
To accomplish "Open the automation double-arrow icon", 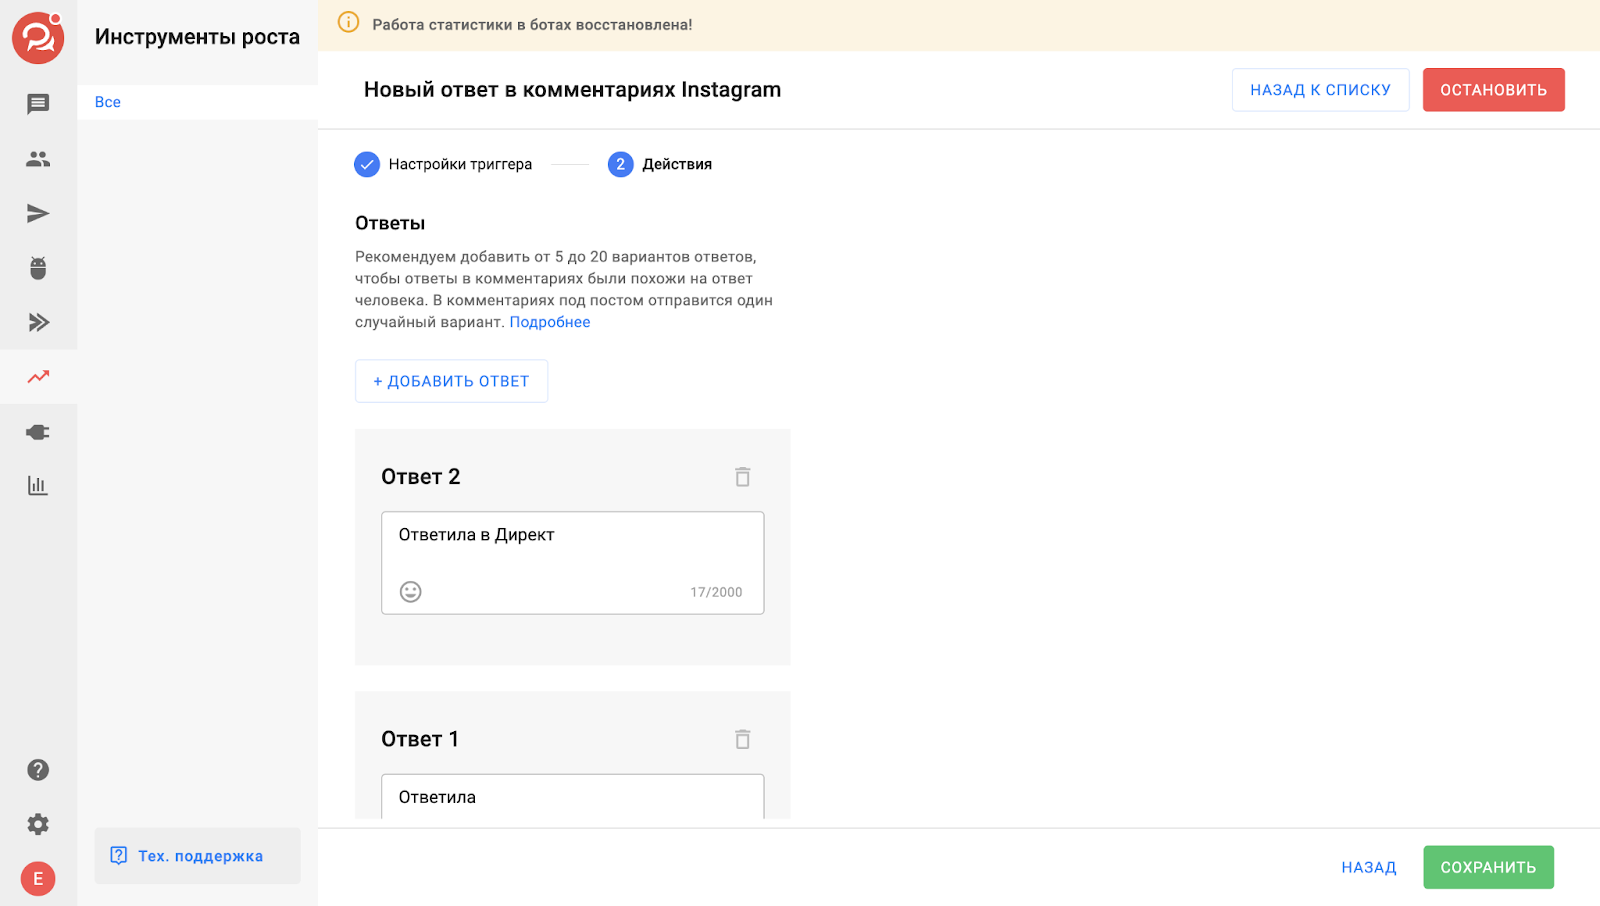I will (x=38, y=322).
